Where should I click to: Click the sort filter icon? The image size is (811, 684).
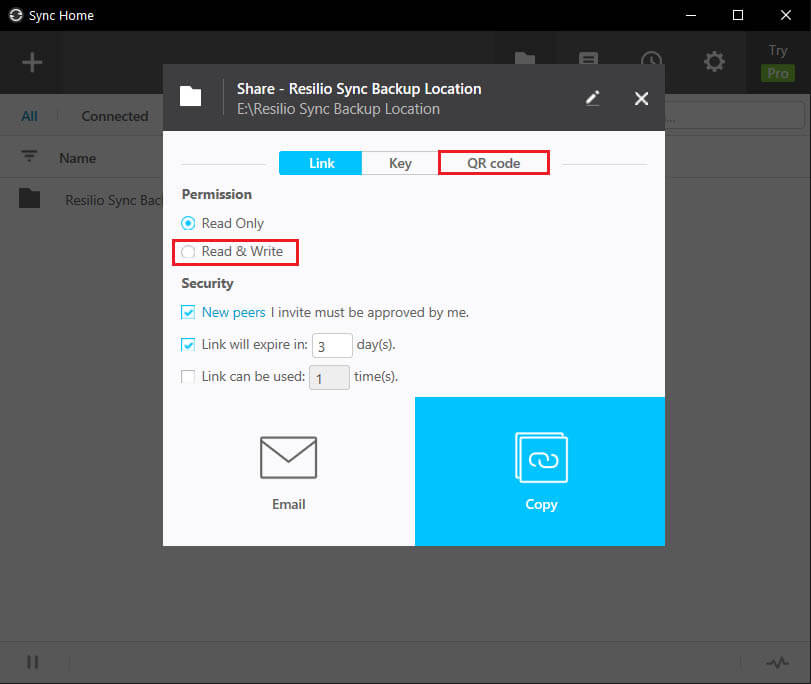29,156
